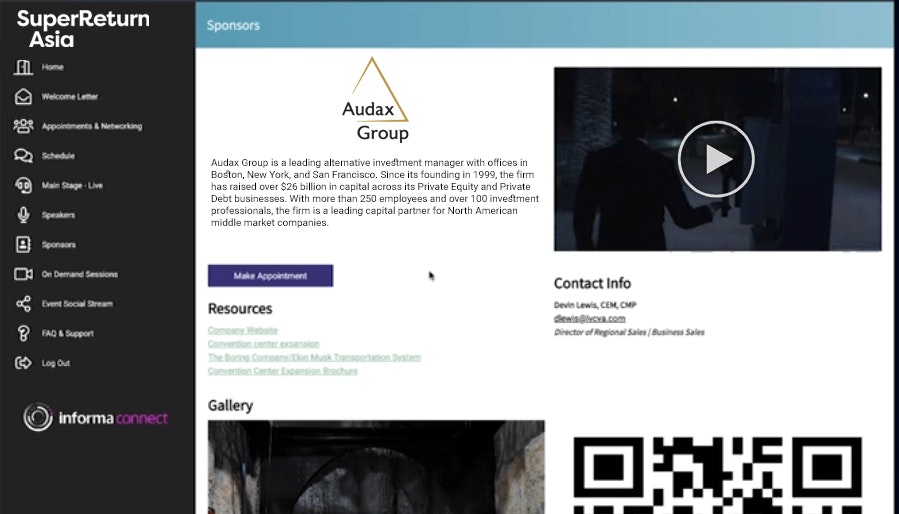899x514 pixels.
Task: Open The Boring Company Transportation System link
Action: [314, 357]
